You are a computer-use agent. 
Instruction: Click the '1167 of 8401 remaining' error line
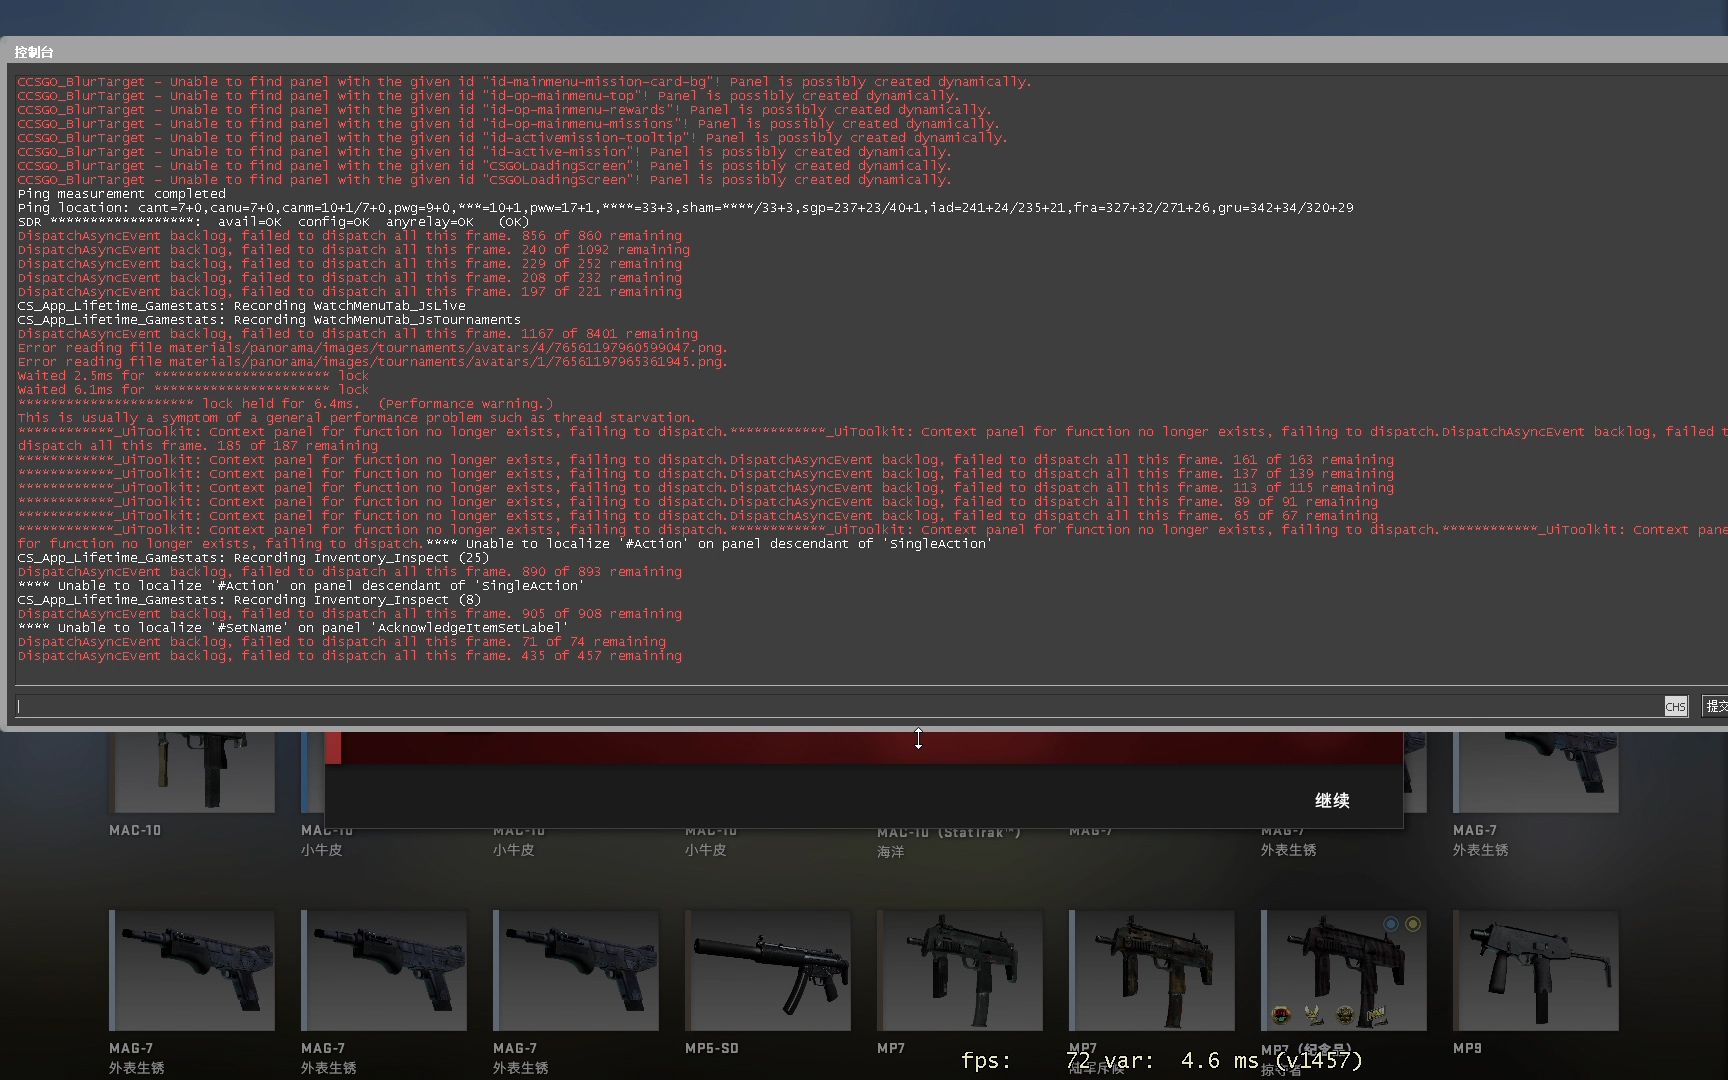(357, 334)
